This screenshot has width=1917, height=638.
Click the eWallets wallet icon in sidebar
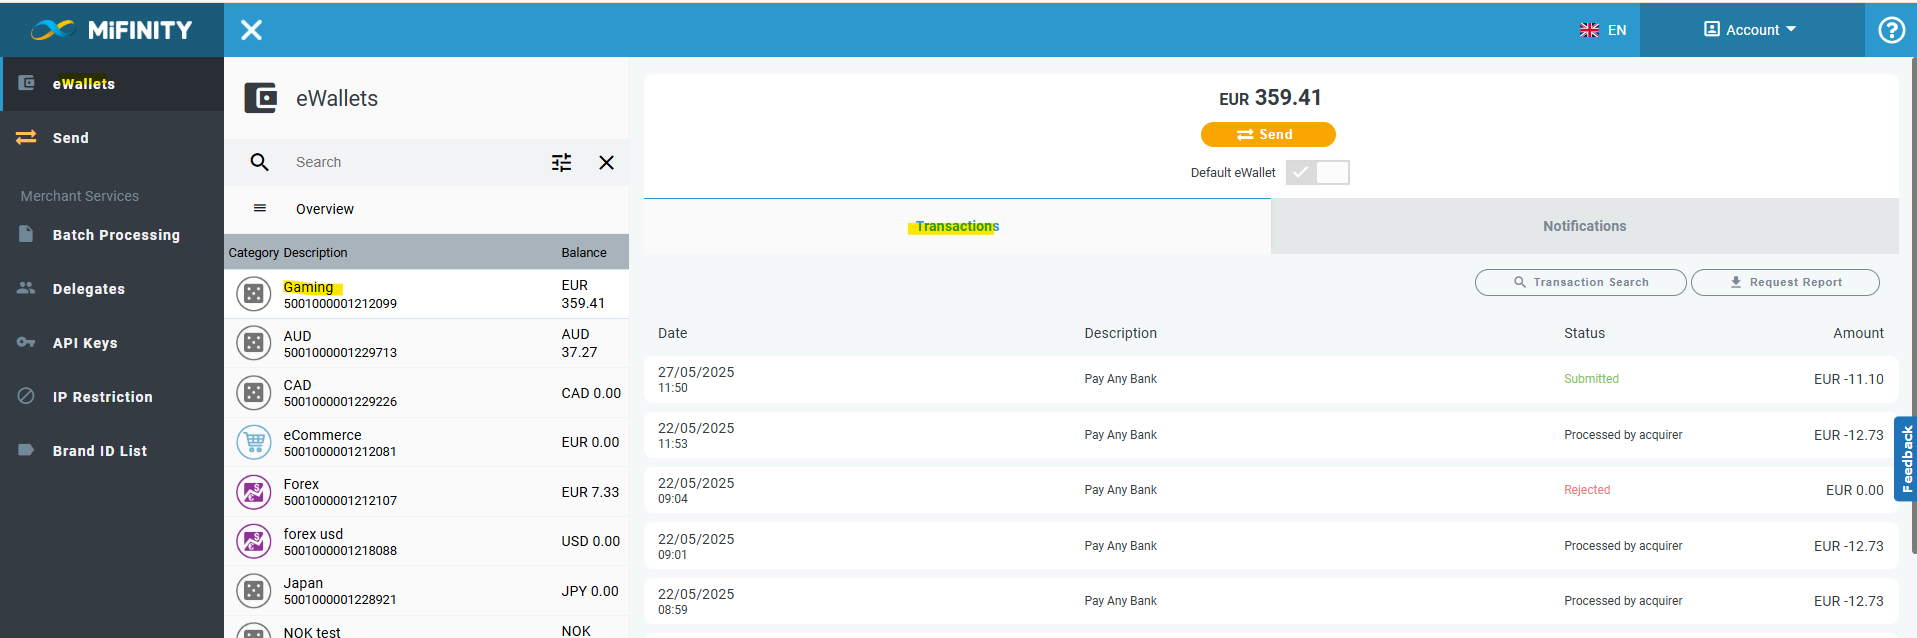tap(27, 83)
